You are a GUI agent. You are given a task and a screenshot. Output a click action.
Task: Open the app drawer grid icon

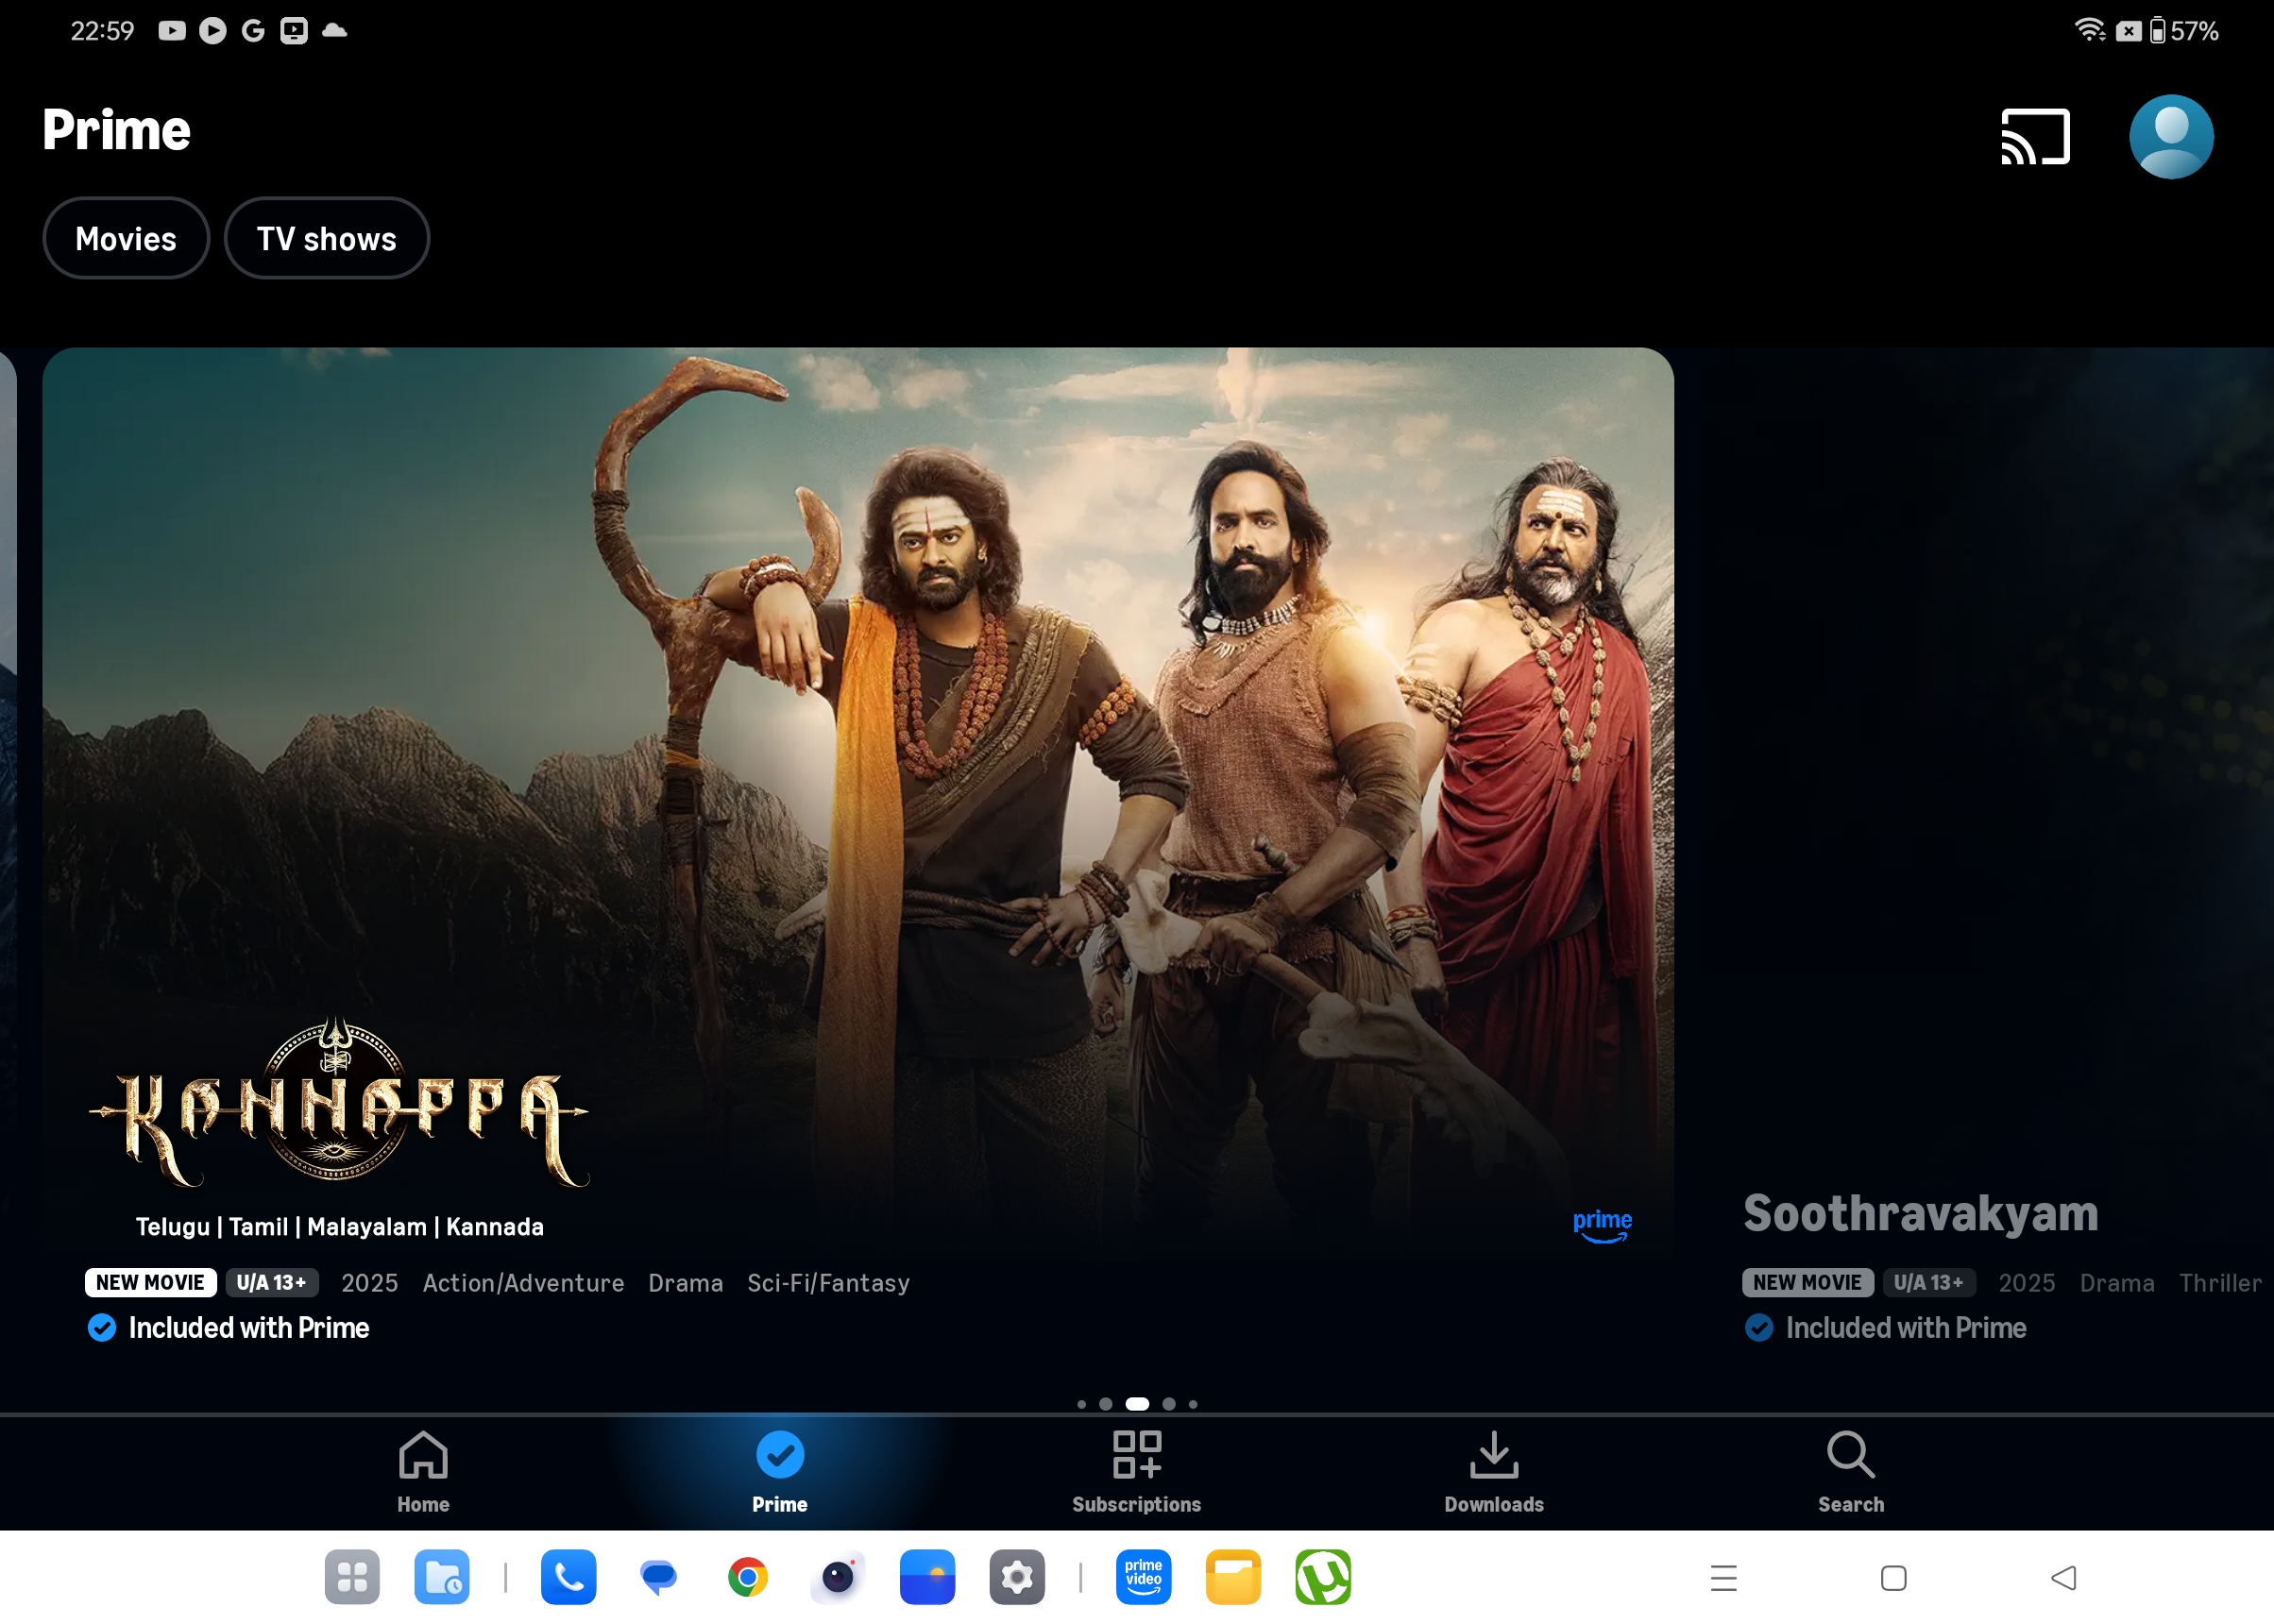352,1577
